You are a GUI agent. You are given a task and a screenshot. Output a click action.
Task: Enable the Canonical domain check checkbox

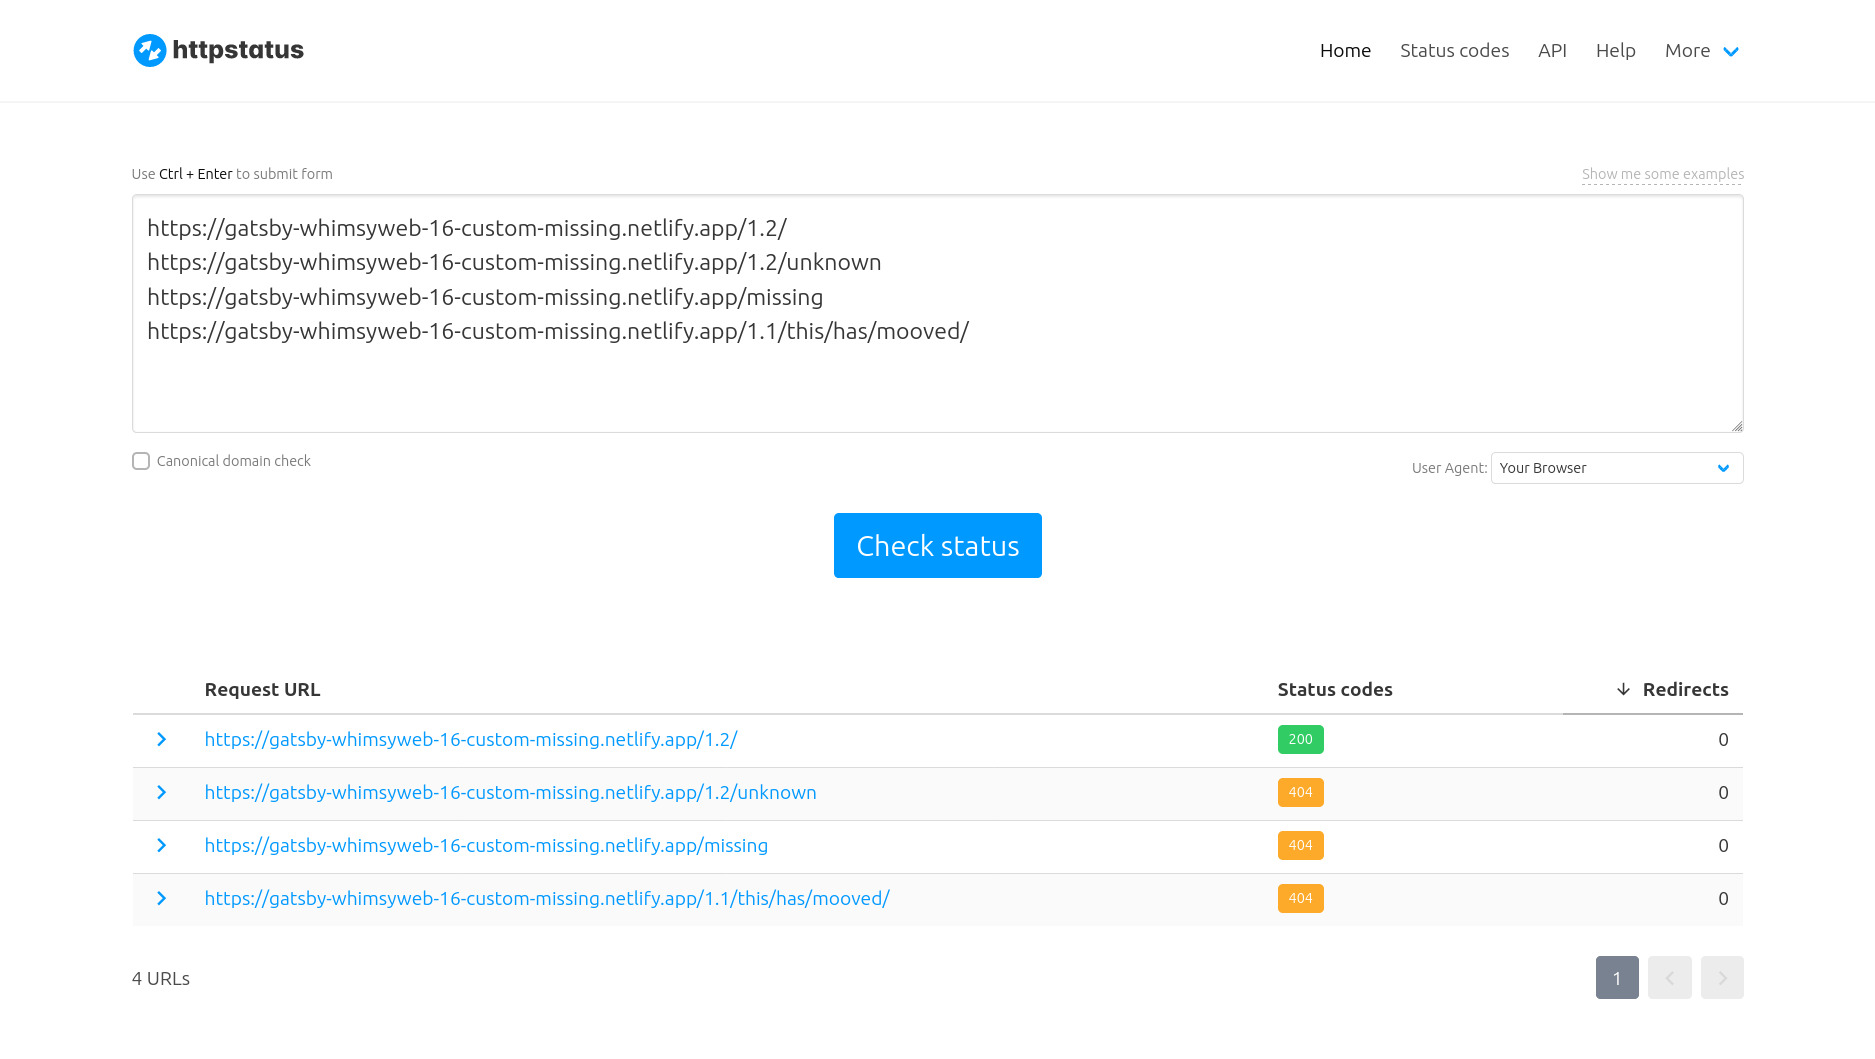pos(141,461)
